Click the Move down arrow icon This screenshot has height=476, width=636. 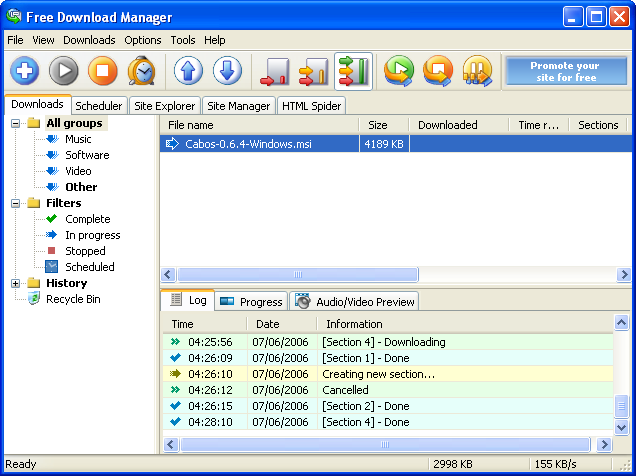point(227,71)
